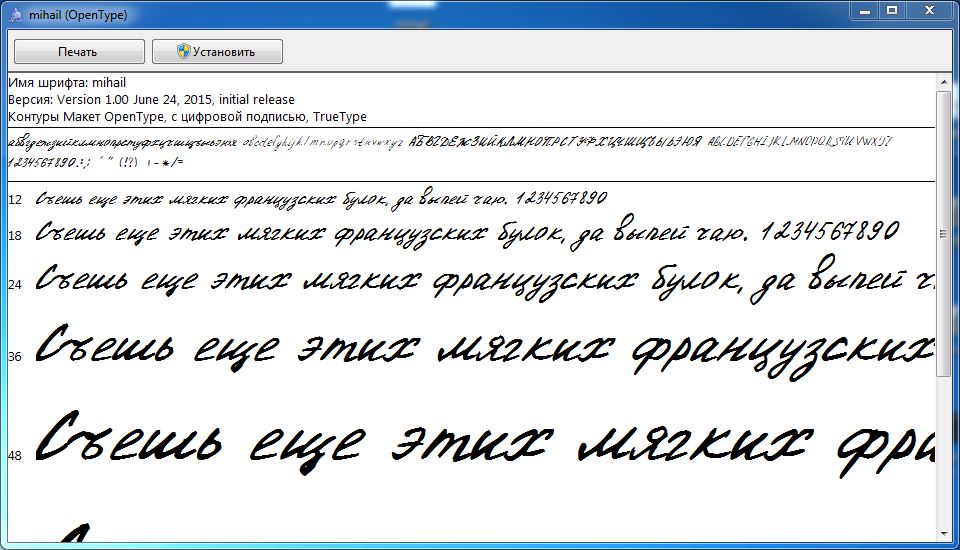This screenshot has width=960, height=550.
Task: Maximize the mihail font window
Action: tap(892, 10)
